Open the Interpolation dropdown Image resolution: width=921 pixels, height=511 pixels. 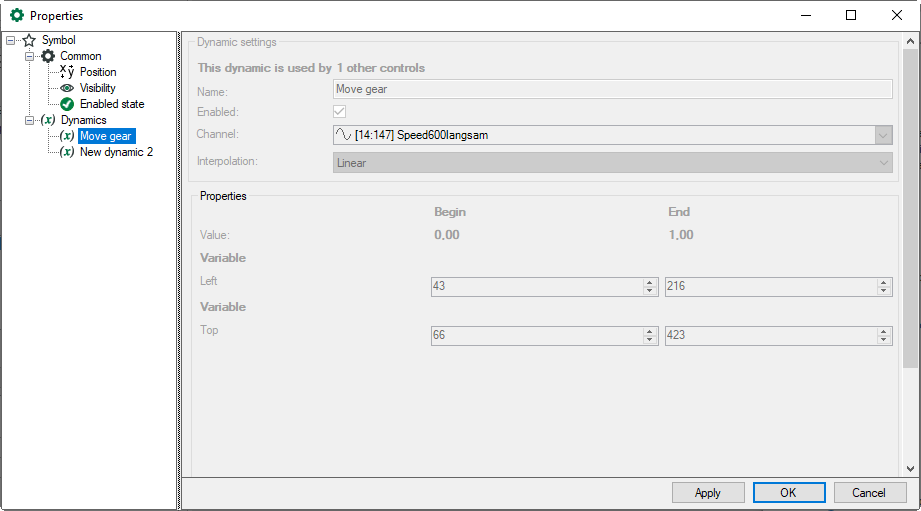(883, 163)
